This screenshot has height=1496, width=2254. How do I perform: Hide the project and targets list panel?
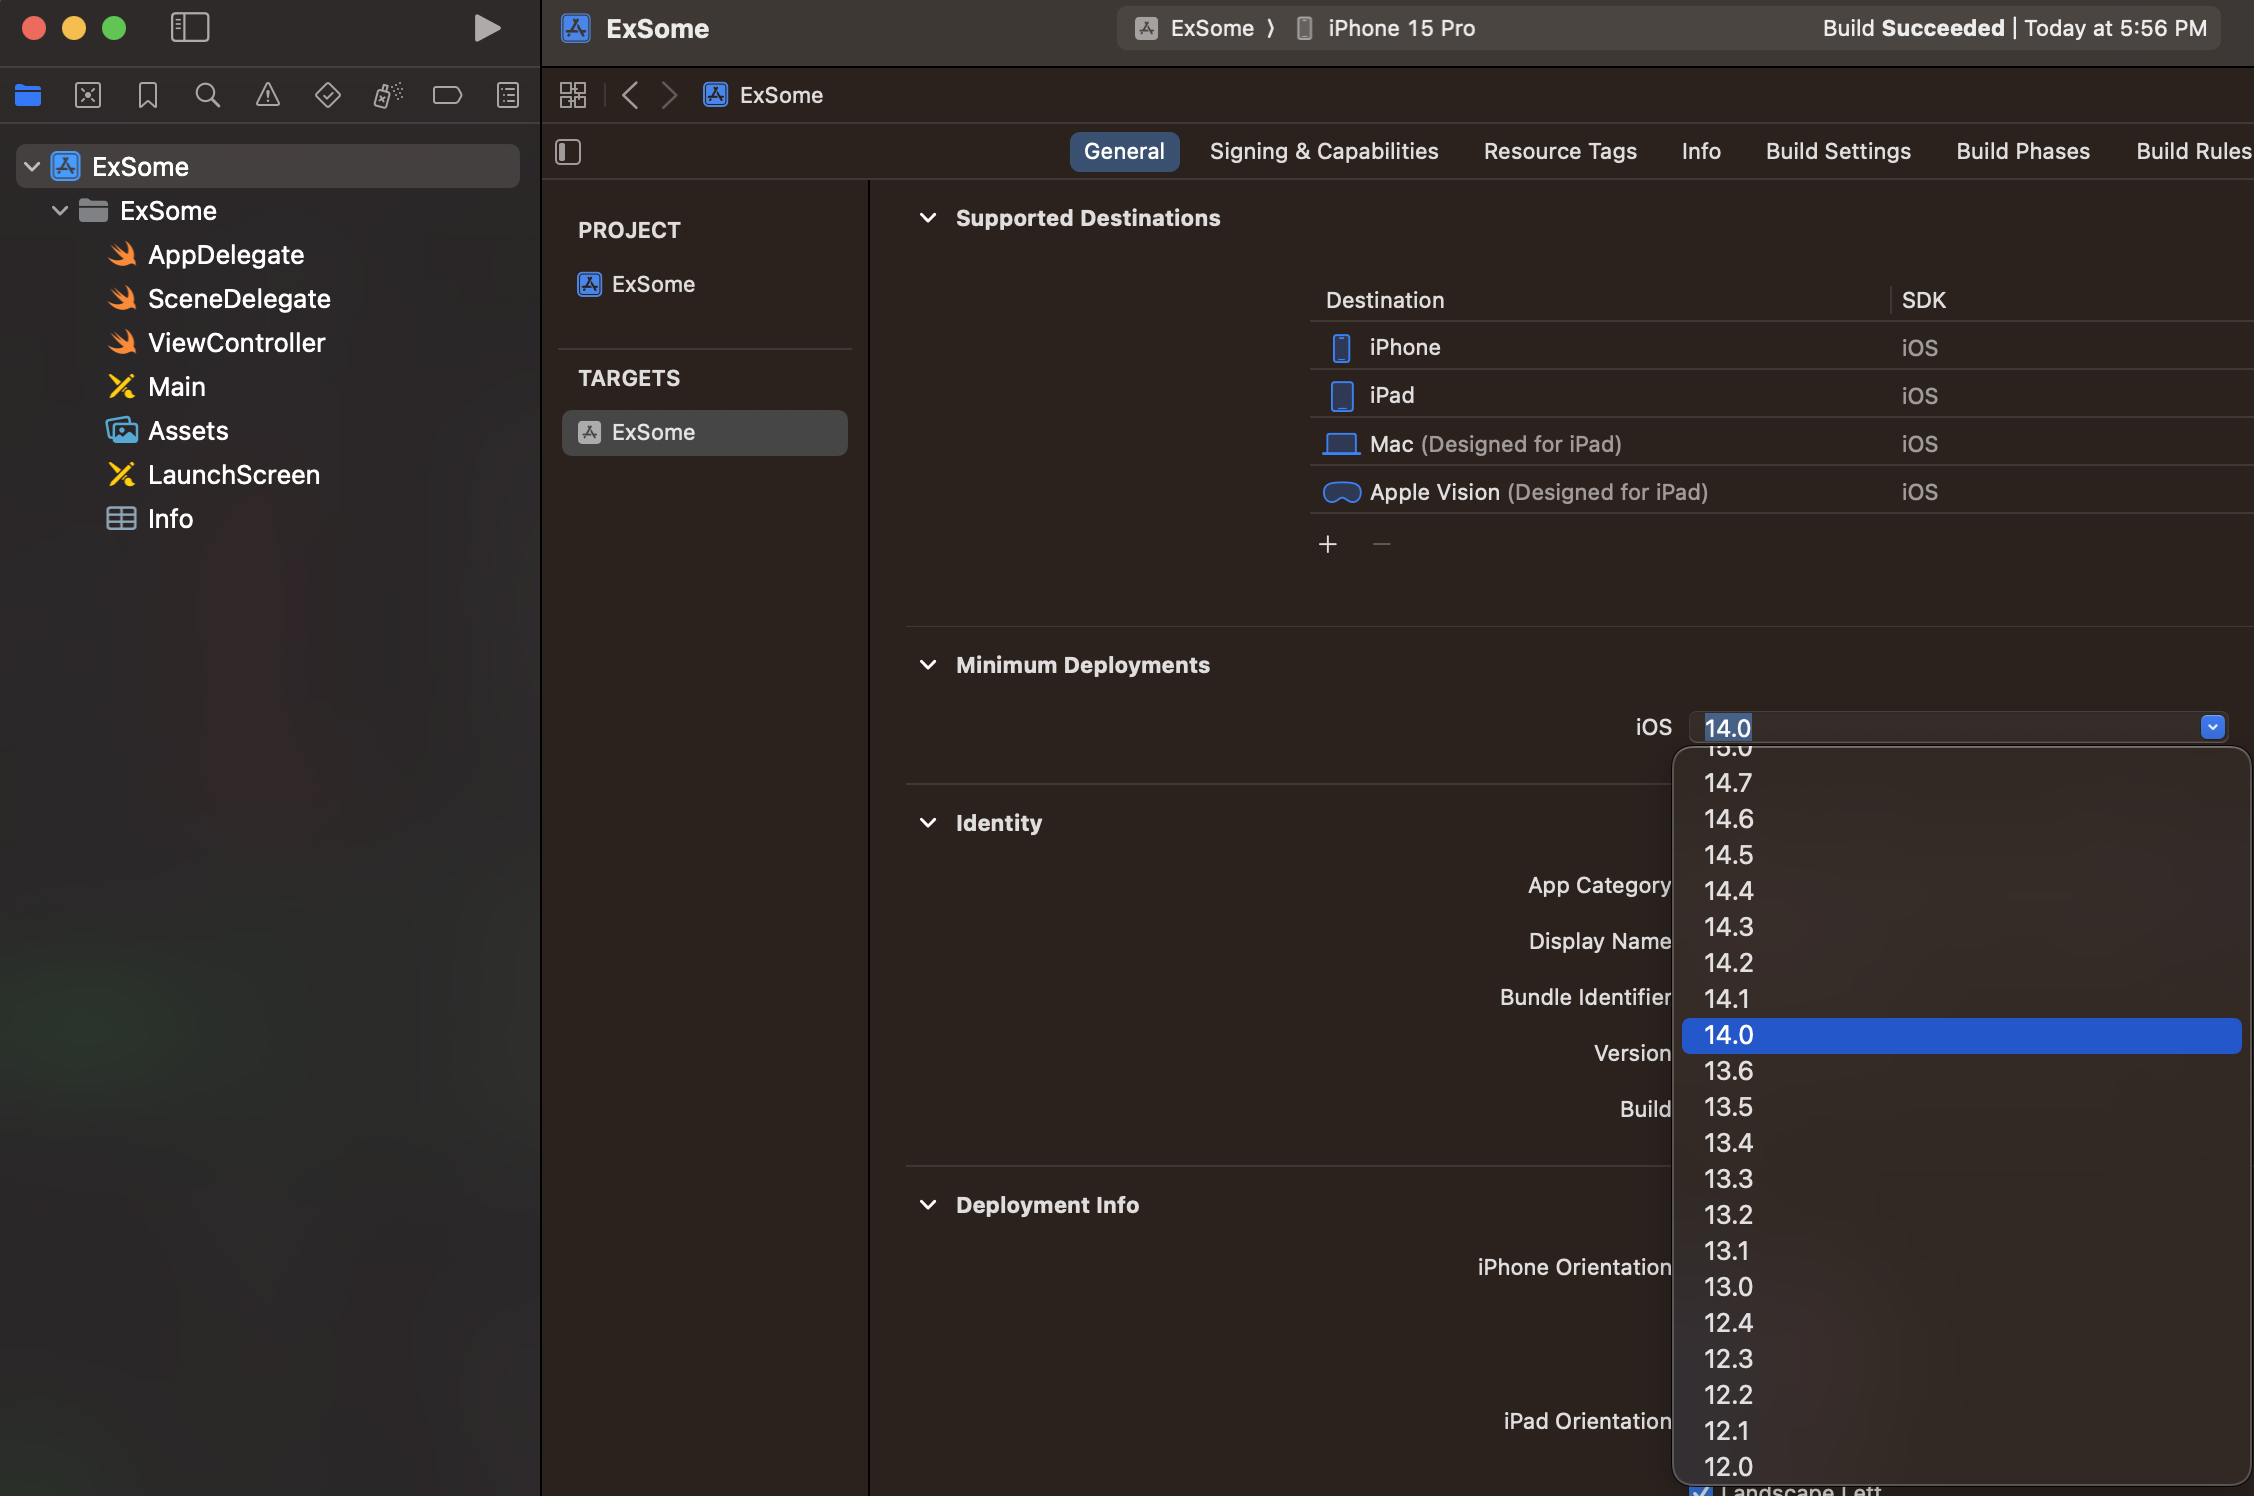click(568, 152)
